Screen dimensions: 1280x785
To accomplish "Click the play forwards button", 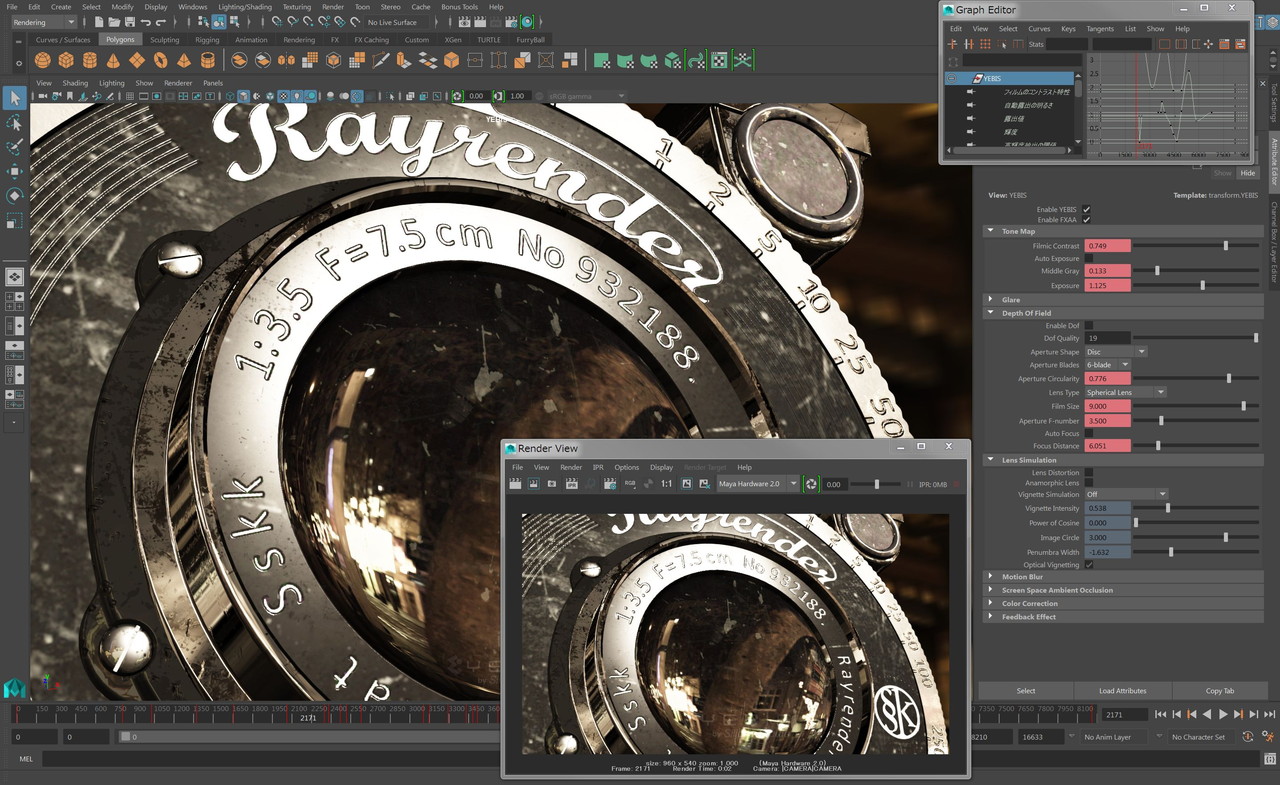I will tap(1223, 714).
